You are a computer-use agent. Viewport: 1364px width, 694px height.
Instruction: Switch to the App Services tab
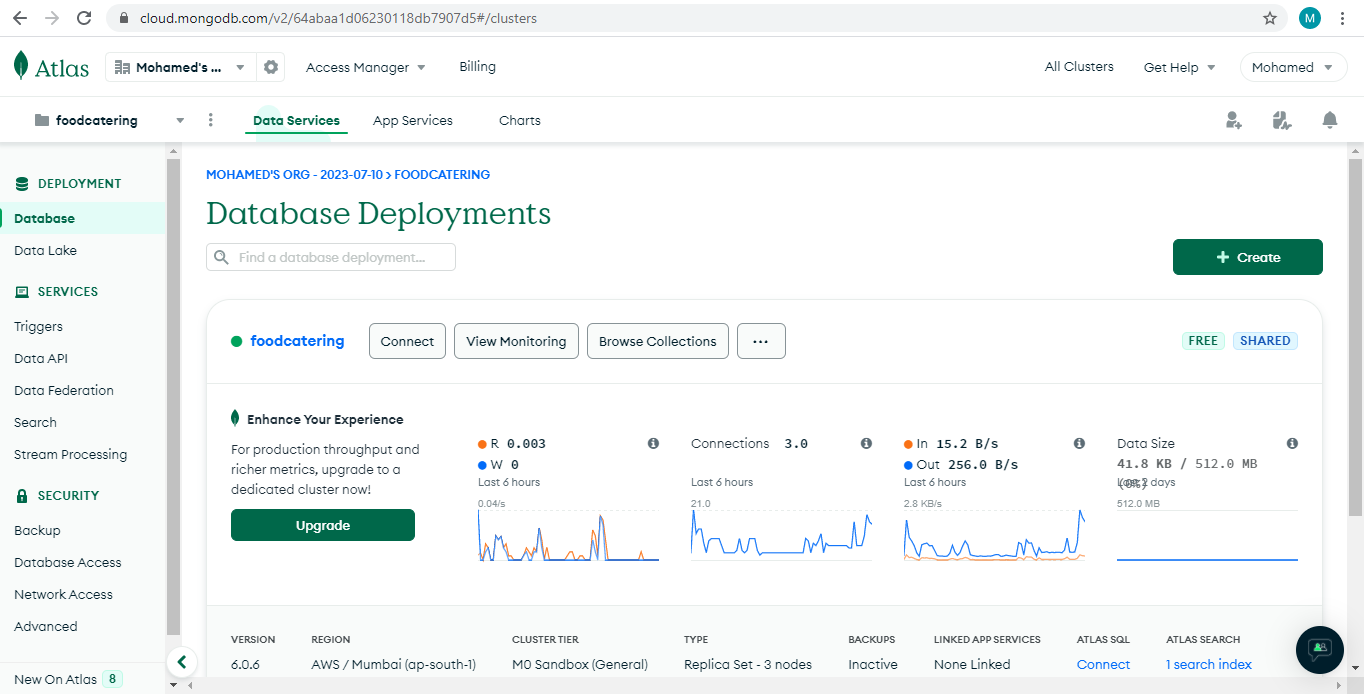click(412, 120)
